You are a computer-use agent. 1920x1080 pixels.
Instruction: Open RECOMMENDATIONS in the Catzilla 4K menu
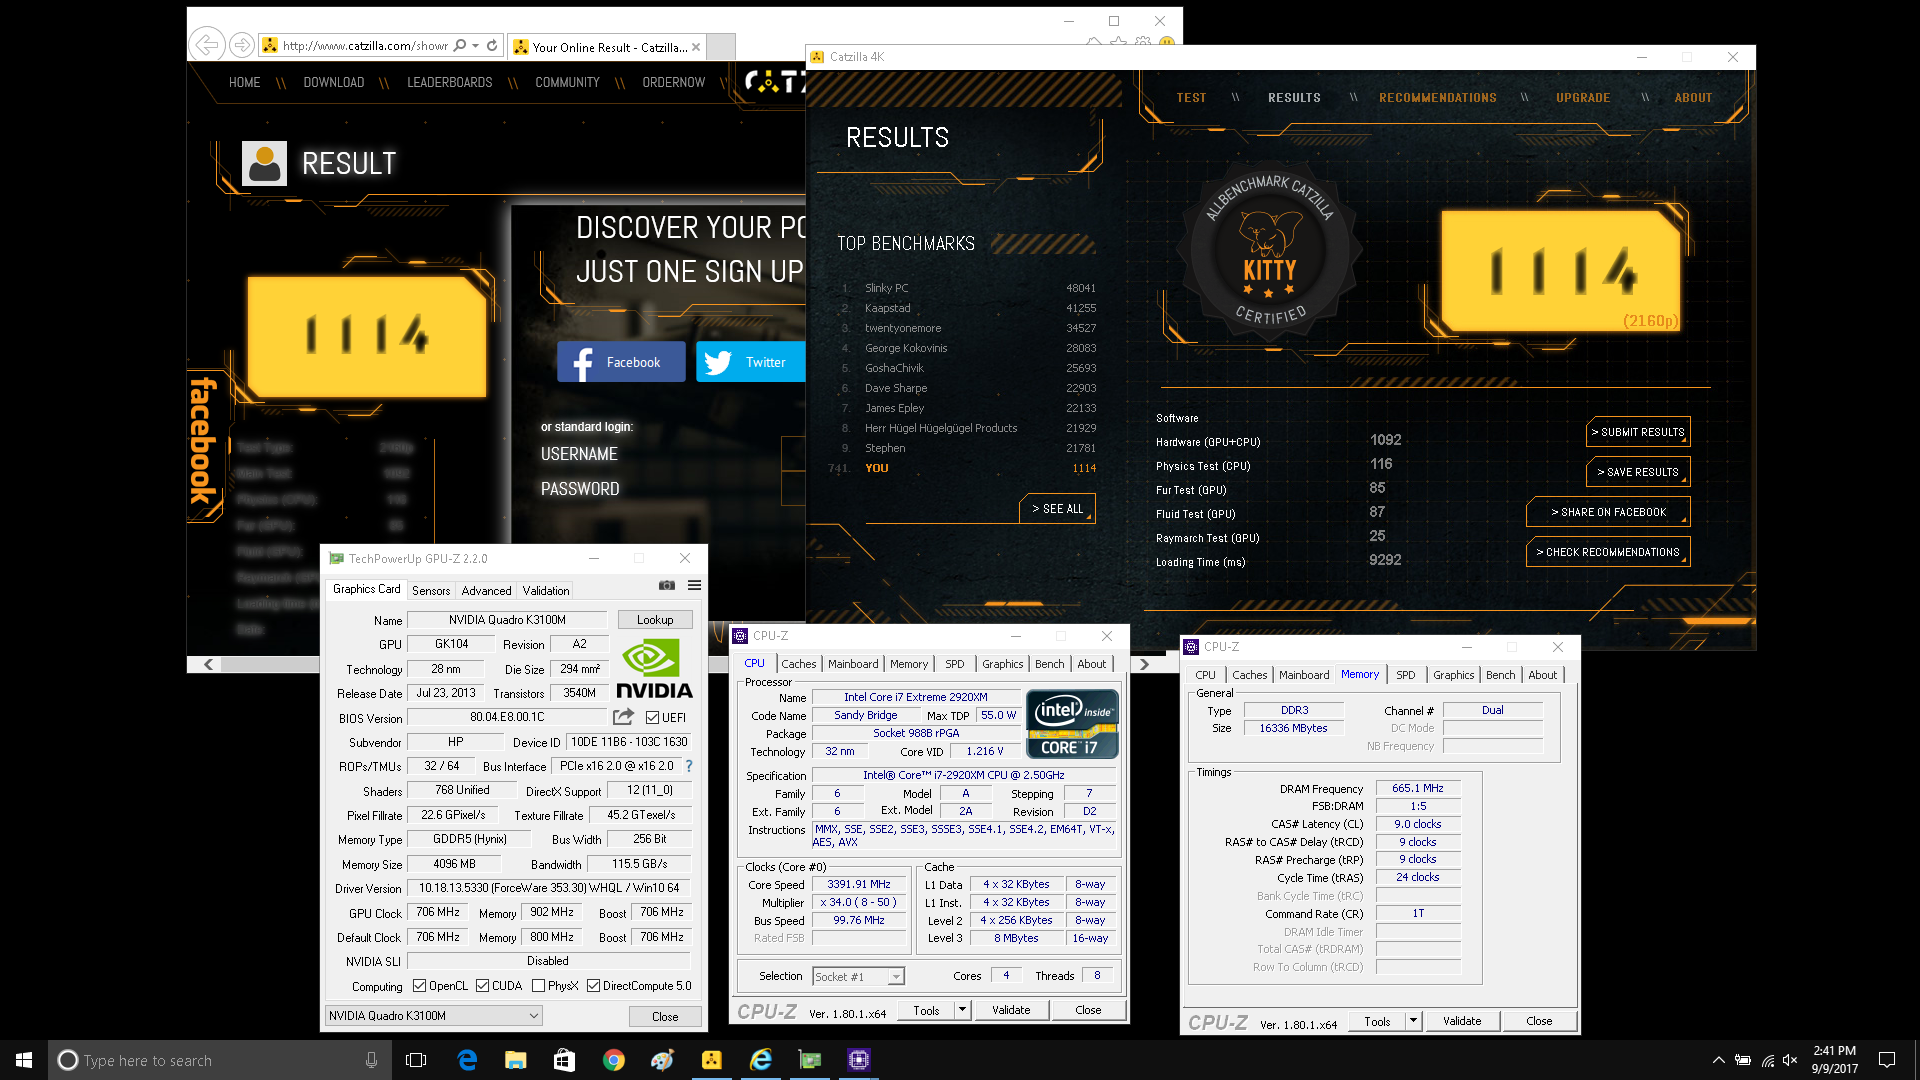(x=1437, y=98)
